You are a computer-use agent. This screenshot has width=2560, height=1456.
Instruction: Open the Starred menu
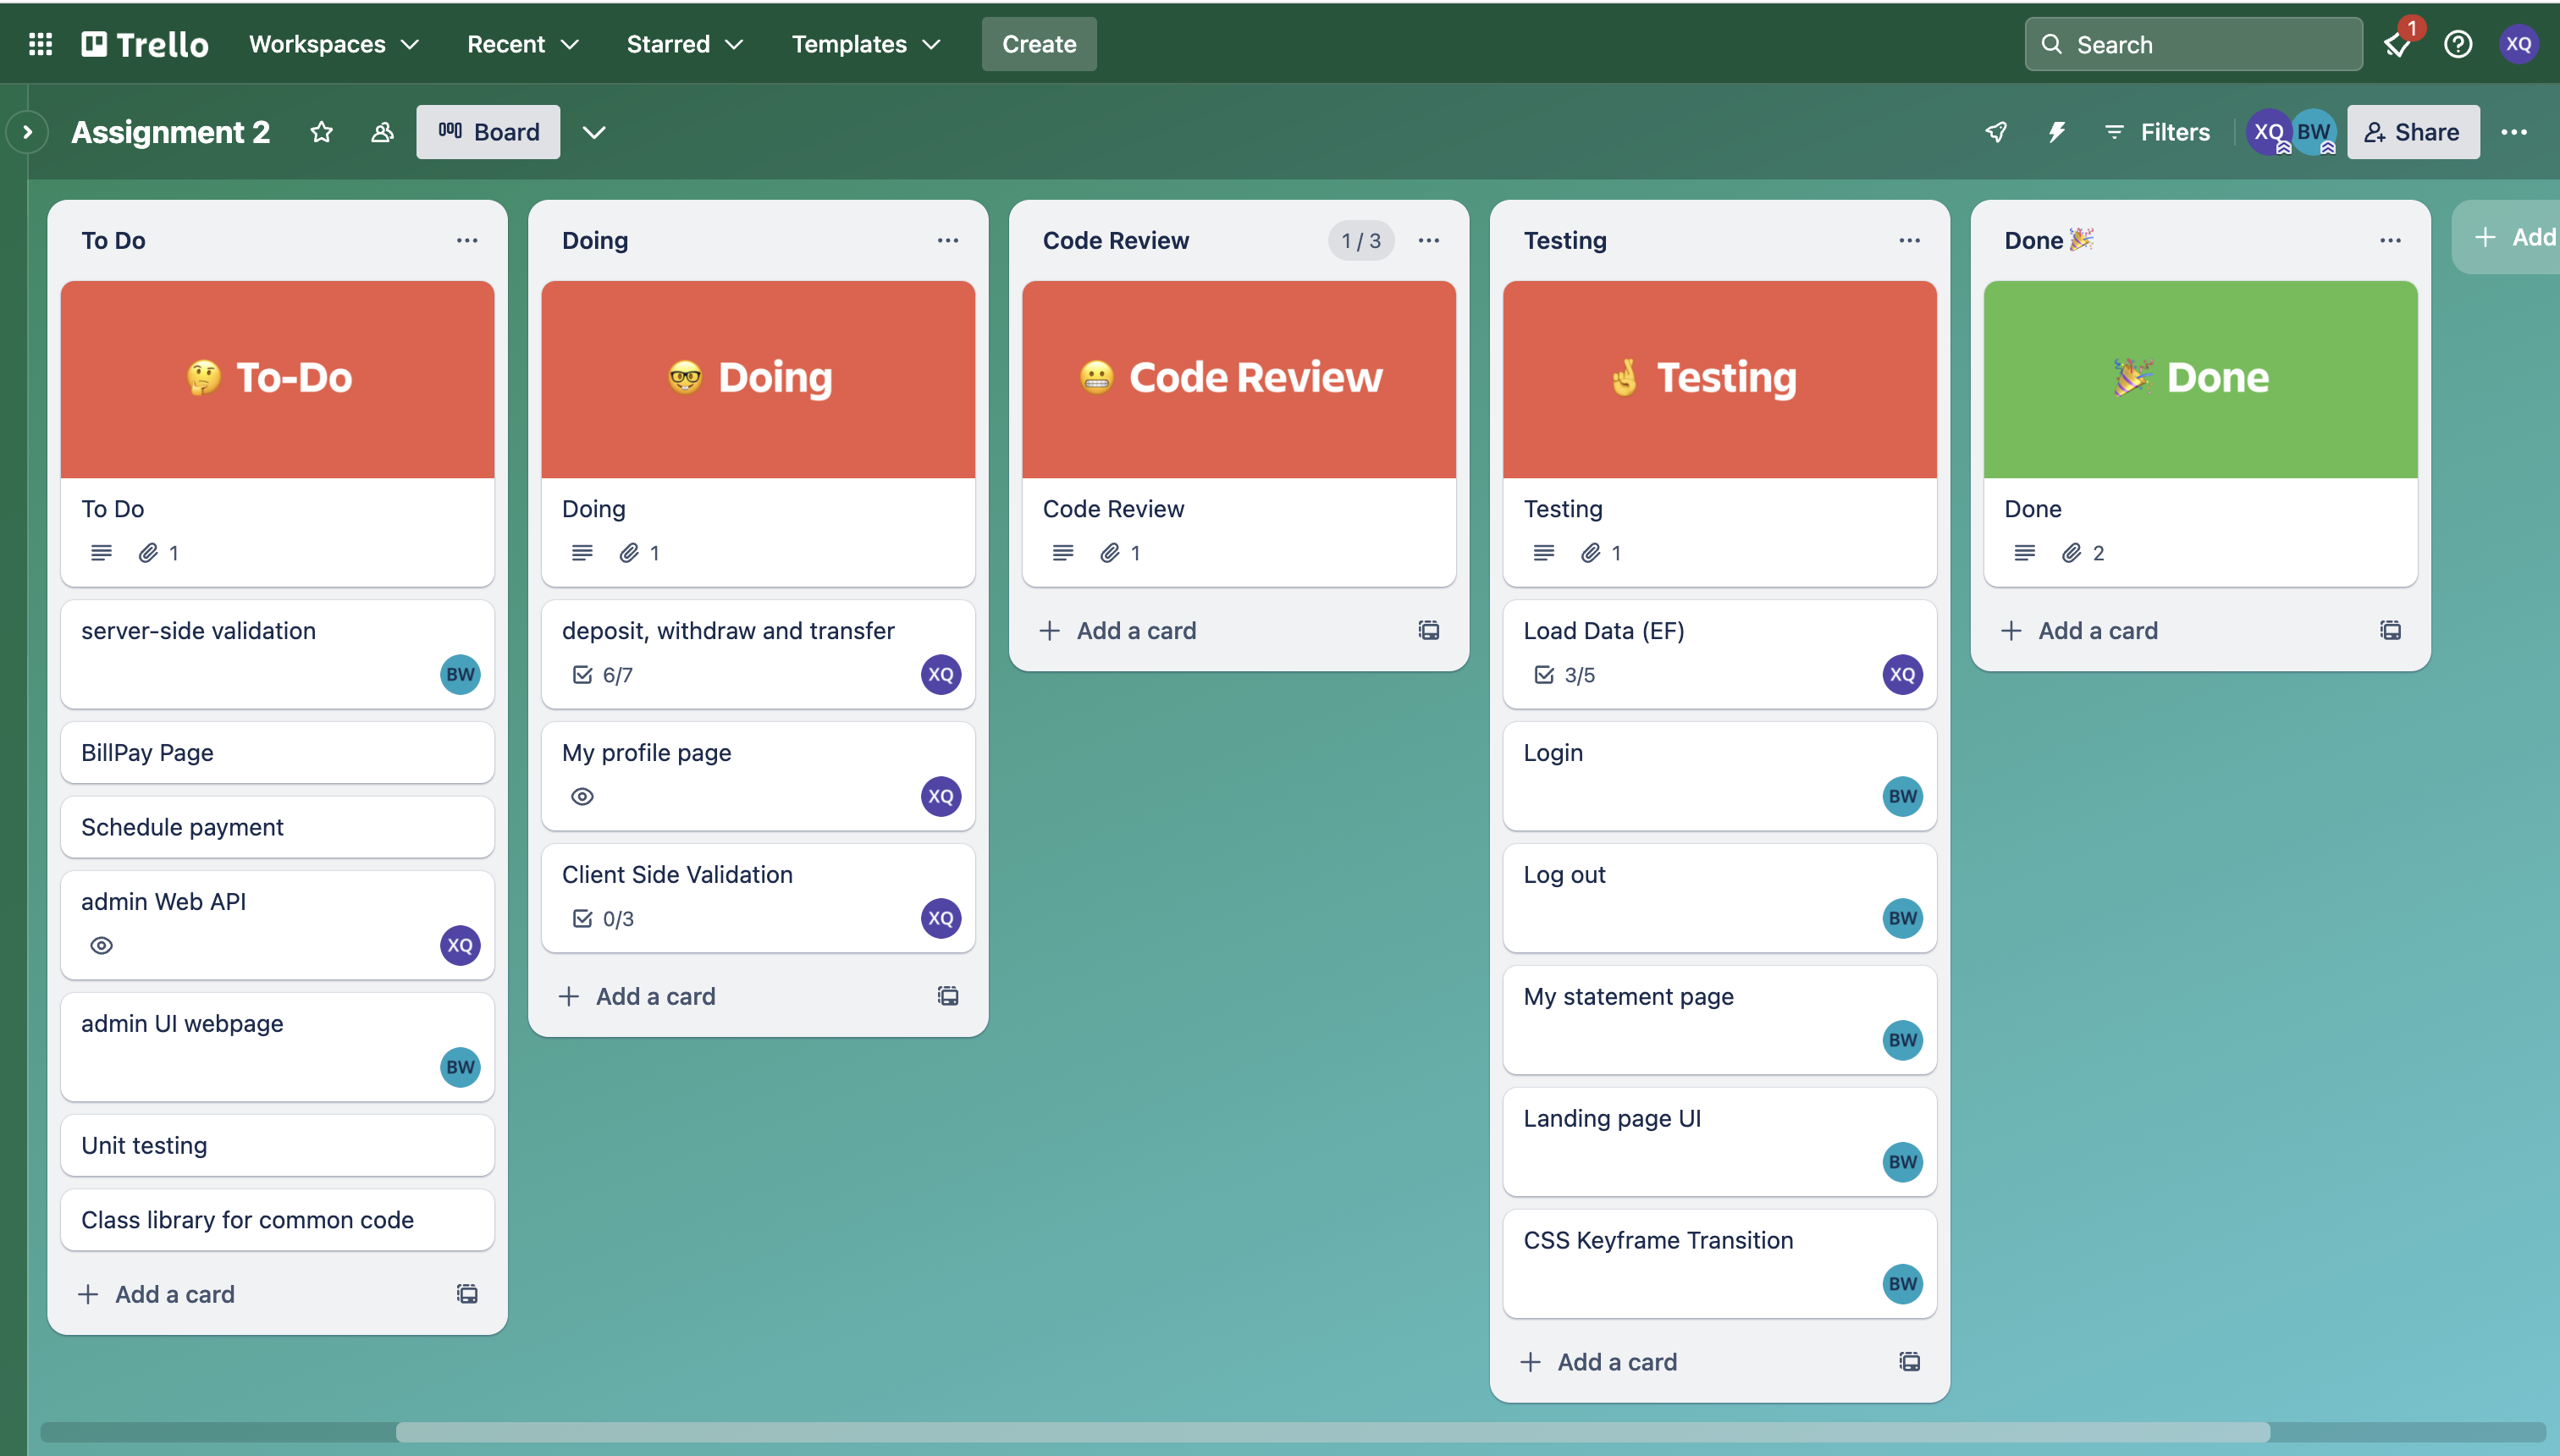click(684, 44)
